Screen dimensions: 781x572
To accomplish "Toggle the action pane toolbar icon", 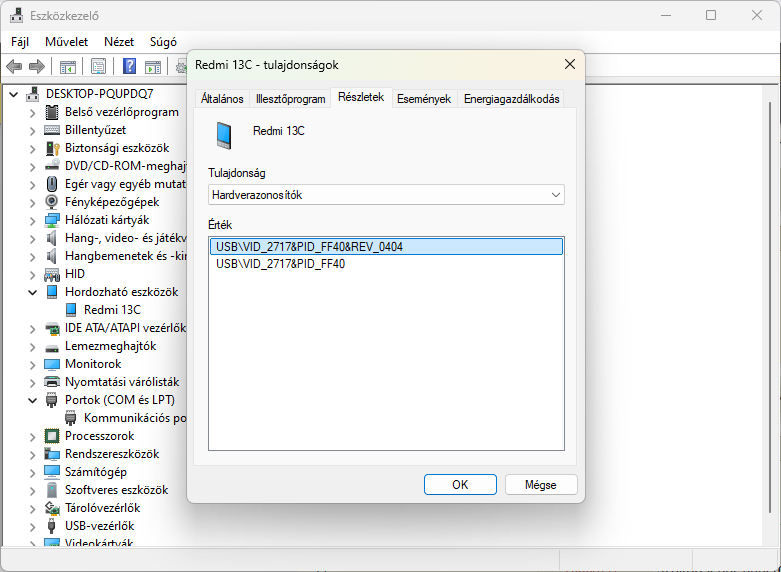I will (x=153, y=66).
